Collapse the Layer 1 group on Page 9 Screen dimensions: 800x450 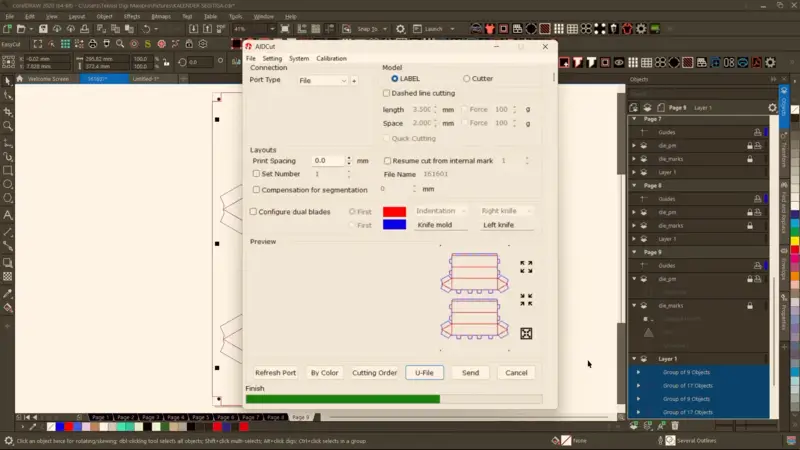[x=633, y=358]
